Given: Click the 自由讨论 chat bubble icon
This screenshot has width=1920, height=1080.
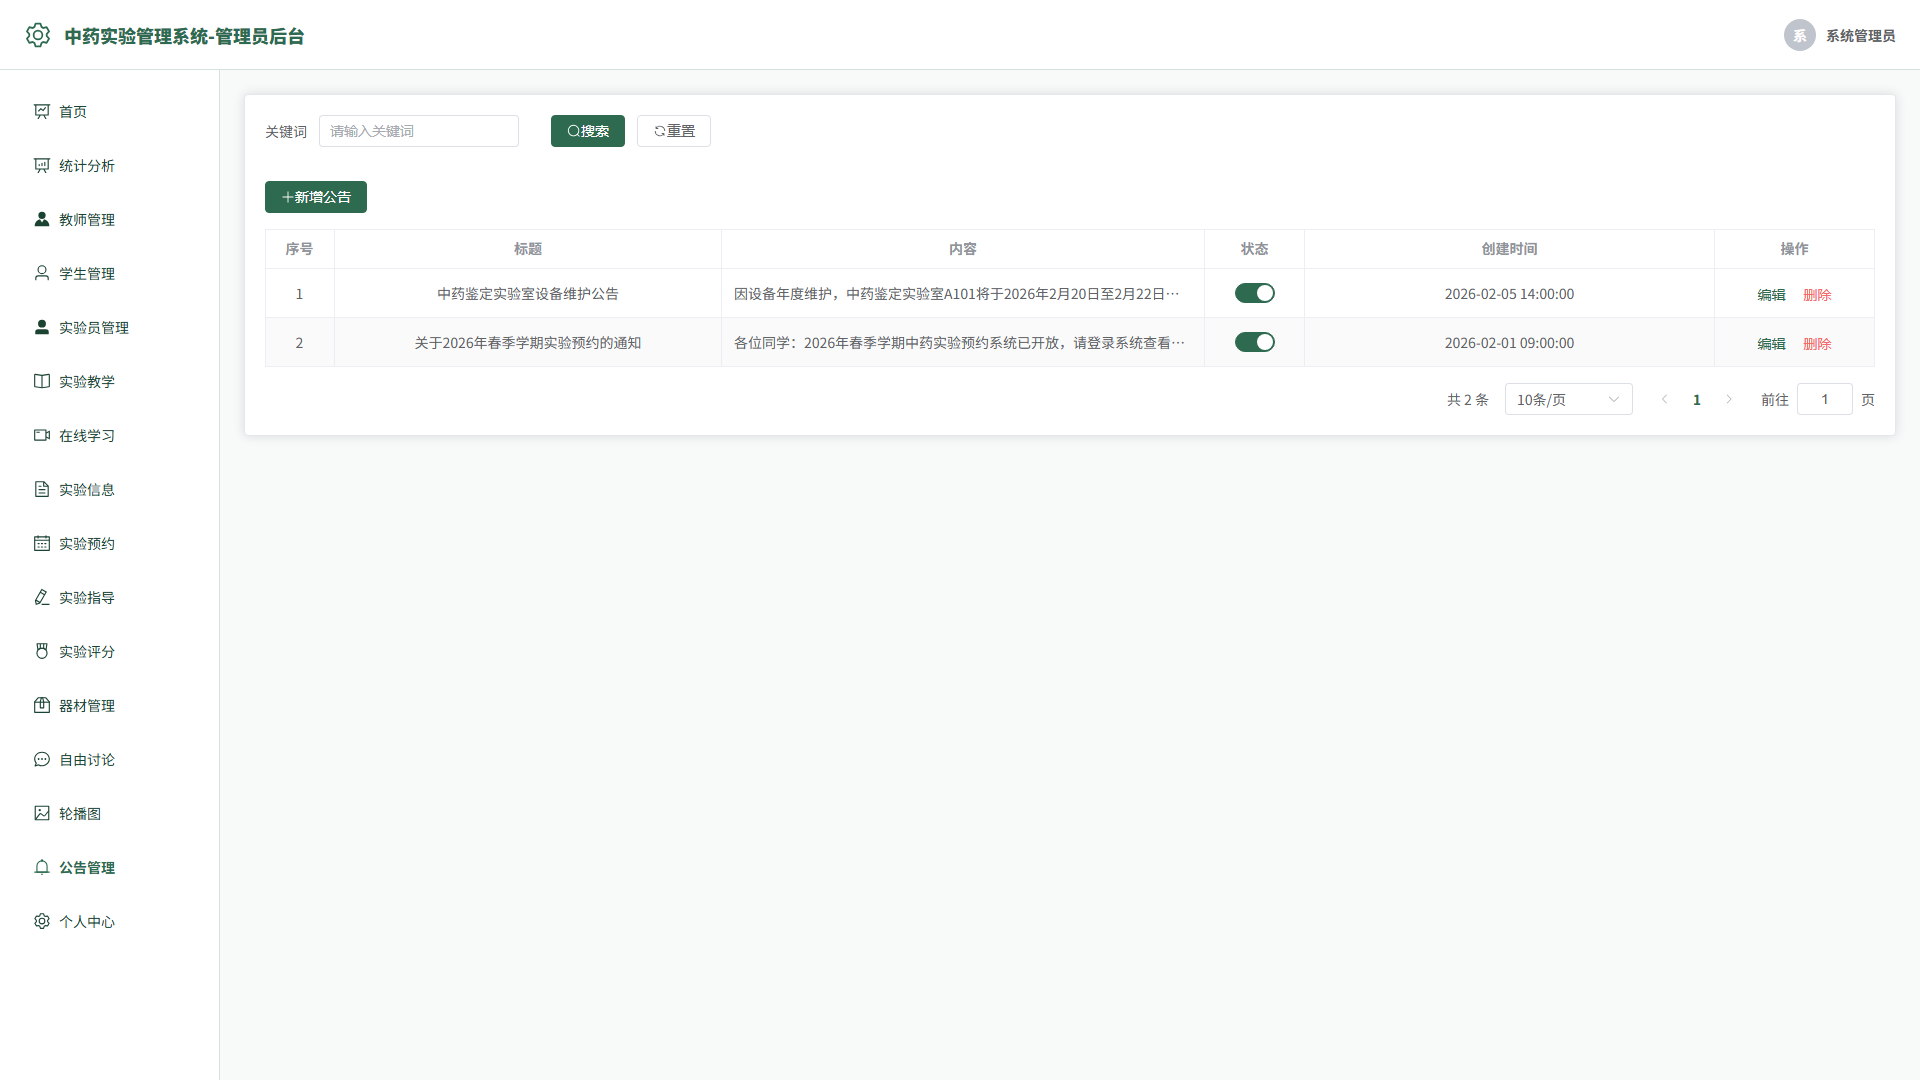Looking at the screenshot, I should 42,759.
